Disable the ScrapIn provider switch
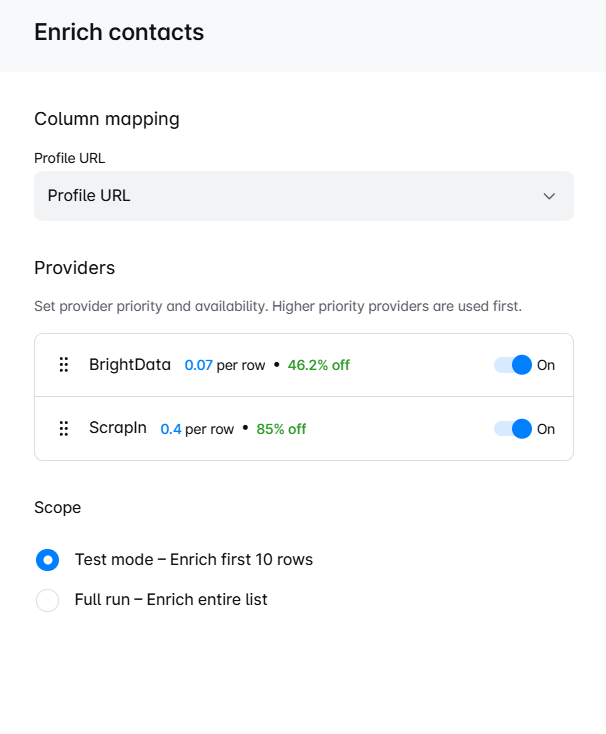The image size is (606, 734). 513,429
